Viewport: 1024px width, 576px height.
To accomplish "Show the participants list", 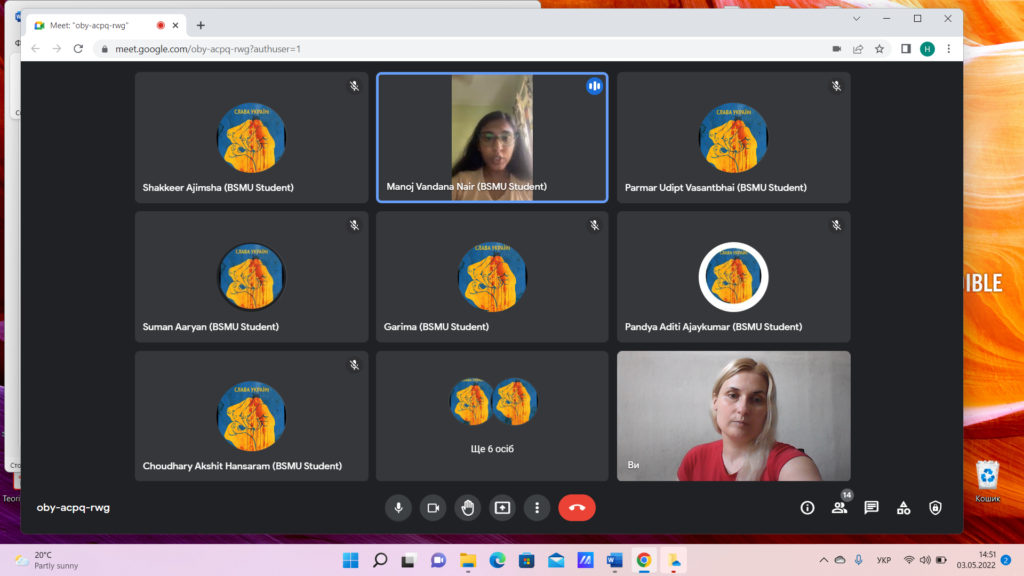I will [x=839, y=508].
